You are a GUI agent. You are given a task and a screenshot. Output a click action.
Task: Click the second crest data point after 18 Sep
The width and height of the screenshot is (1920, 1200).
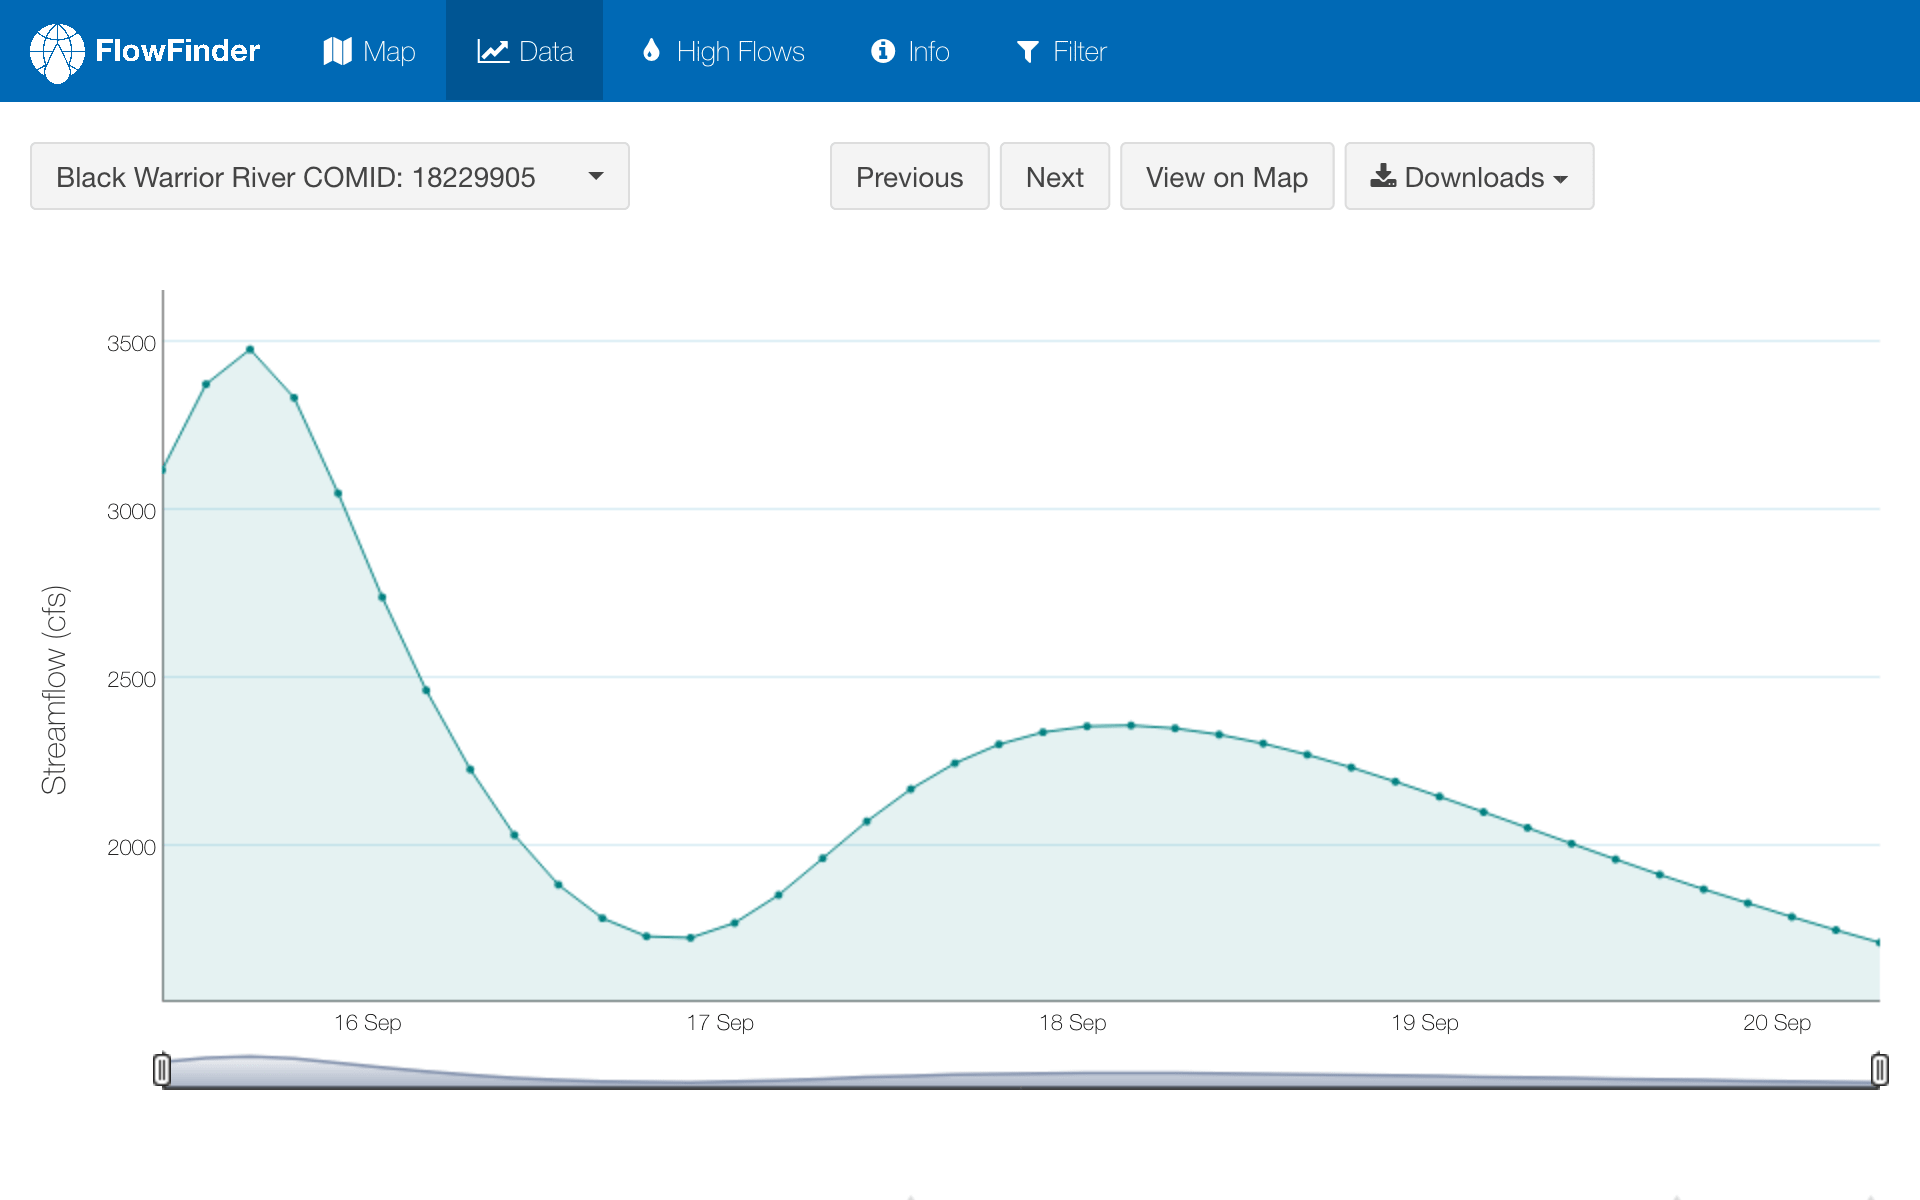[1131, 725]
